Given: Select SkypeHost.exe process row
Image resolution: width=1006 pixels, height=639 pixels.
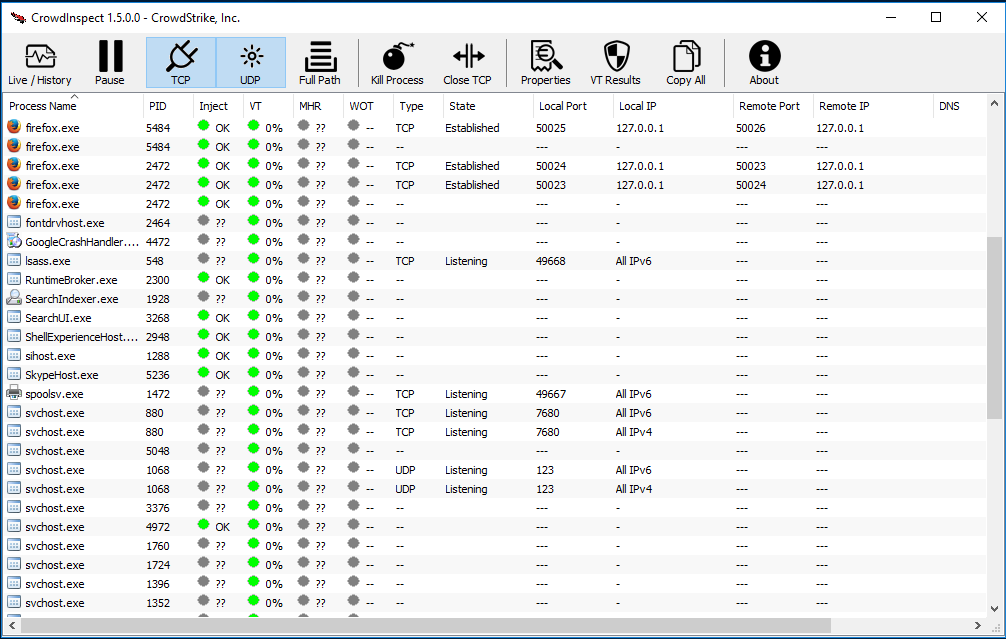Looking at the screenshot, I should 495,375.
